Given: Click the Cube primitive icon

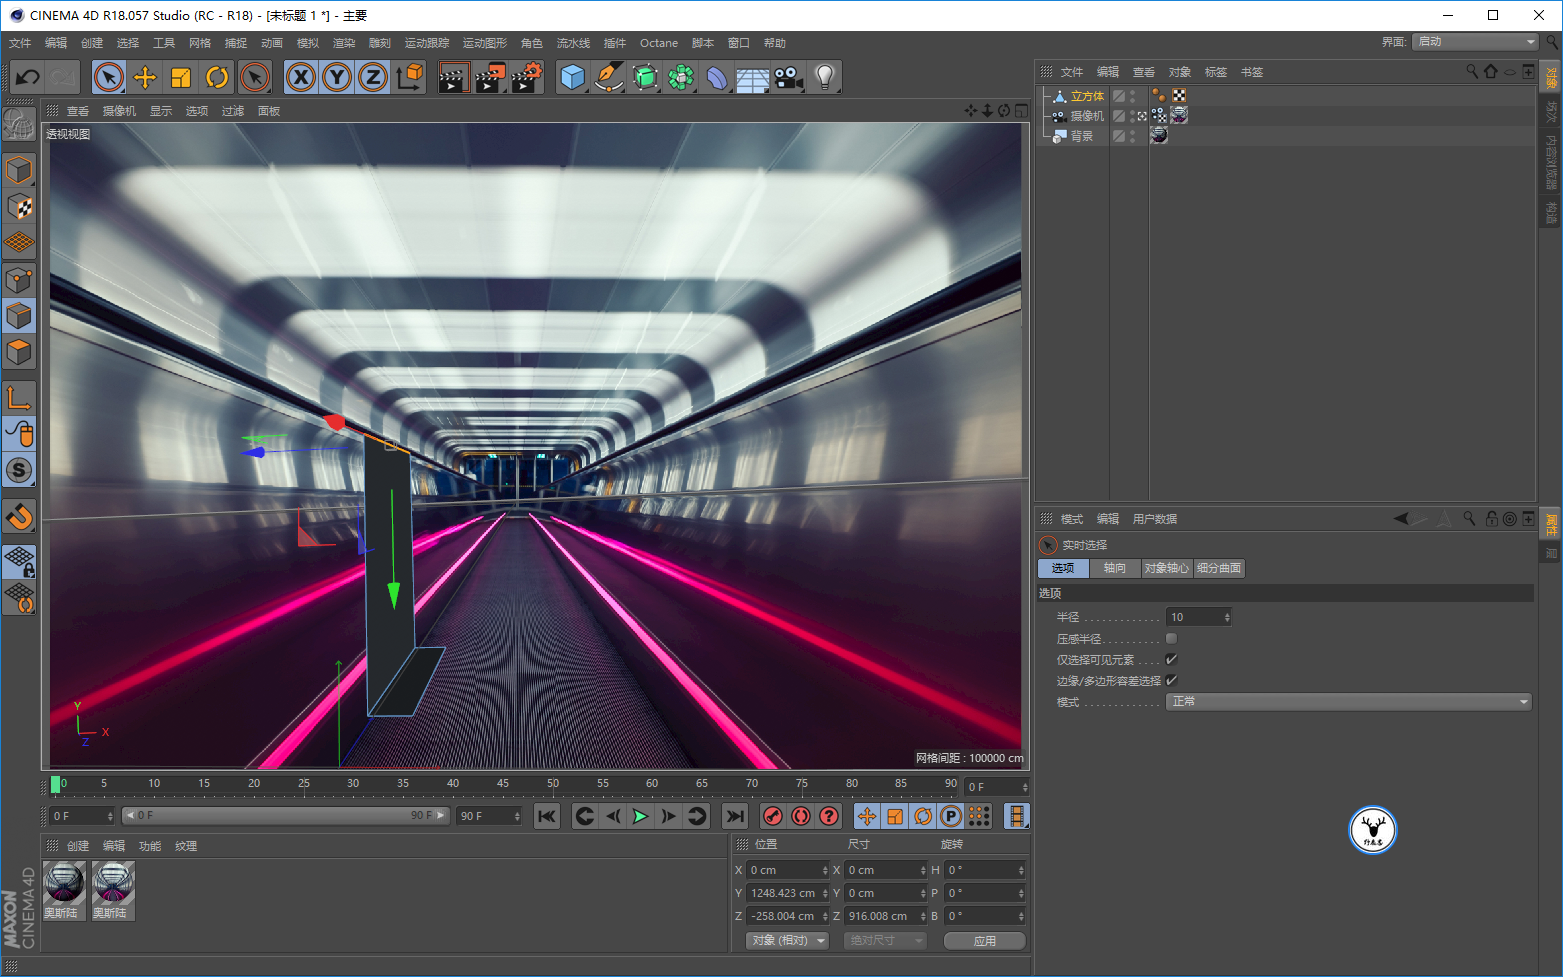Looking at the screenshot, I should point(572,77).
